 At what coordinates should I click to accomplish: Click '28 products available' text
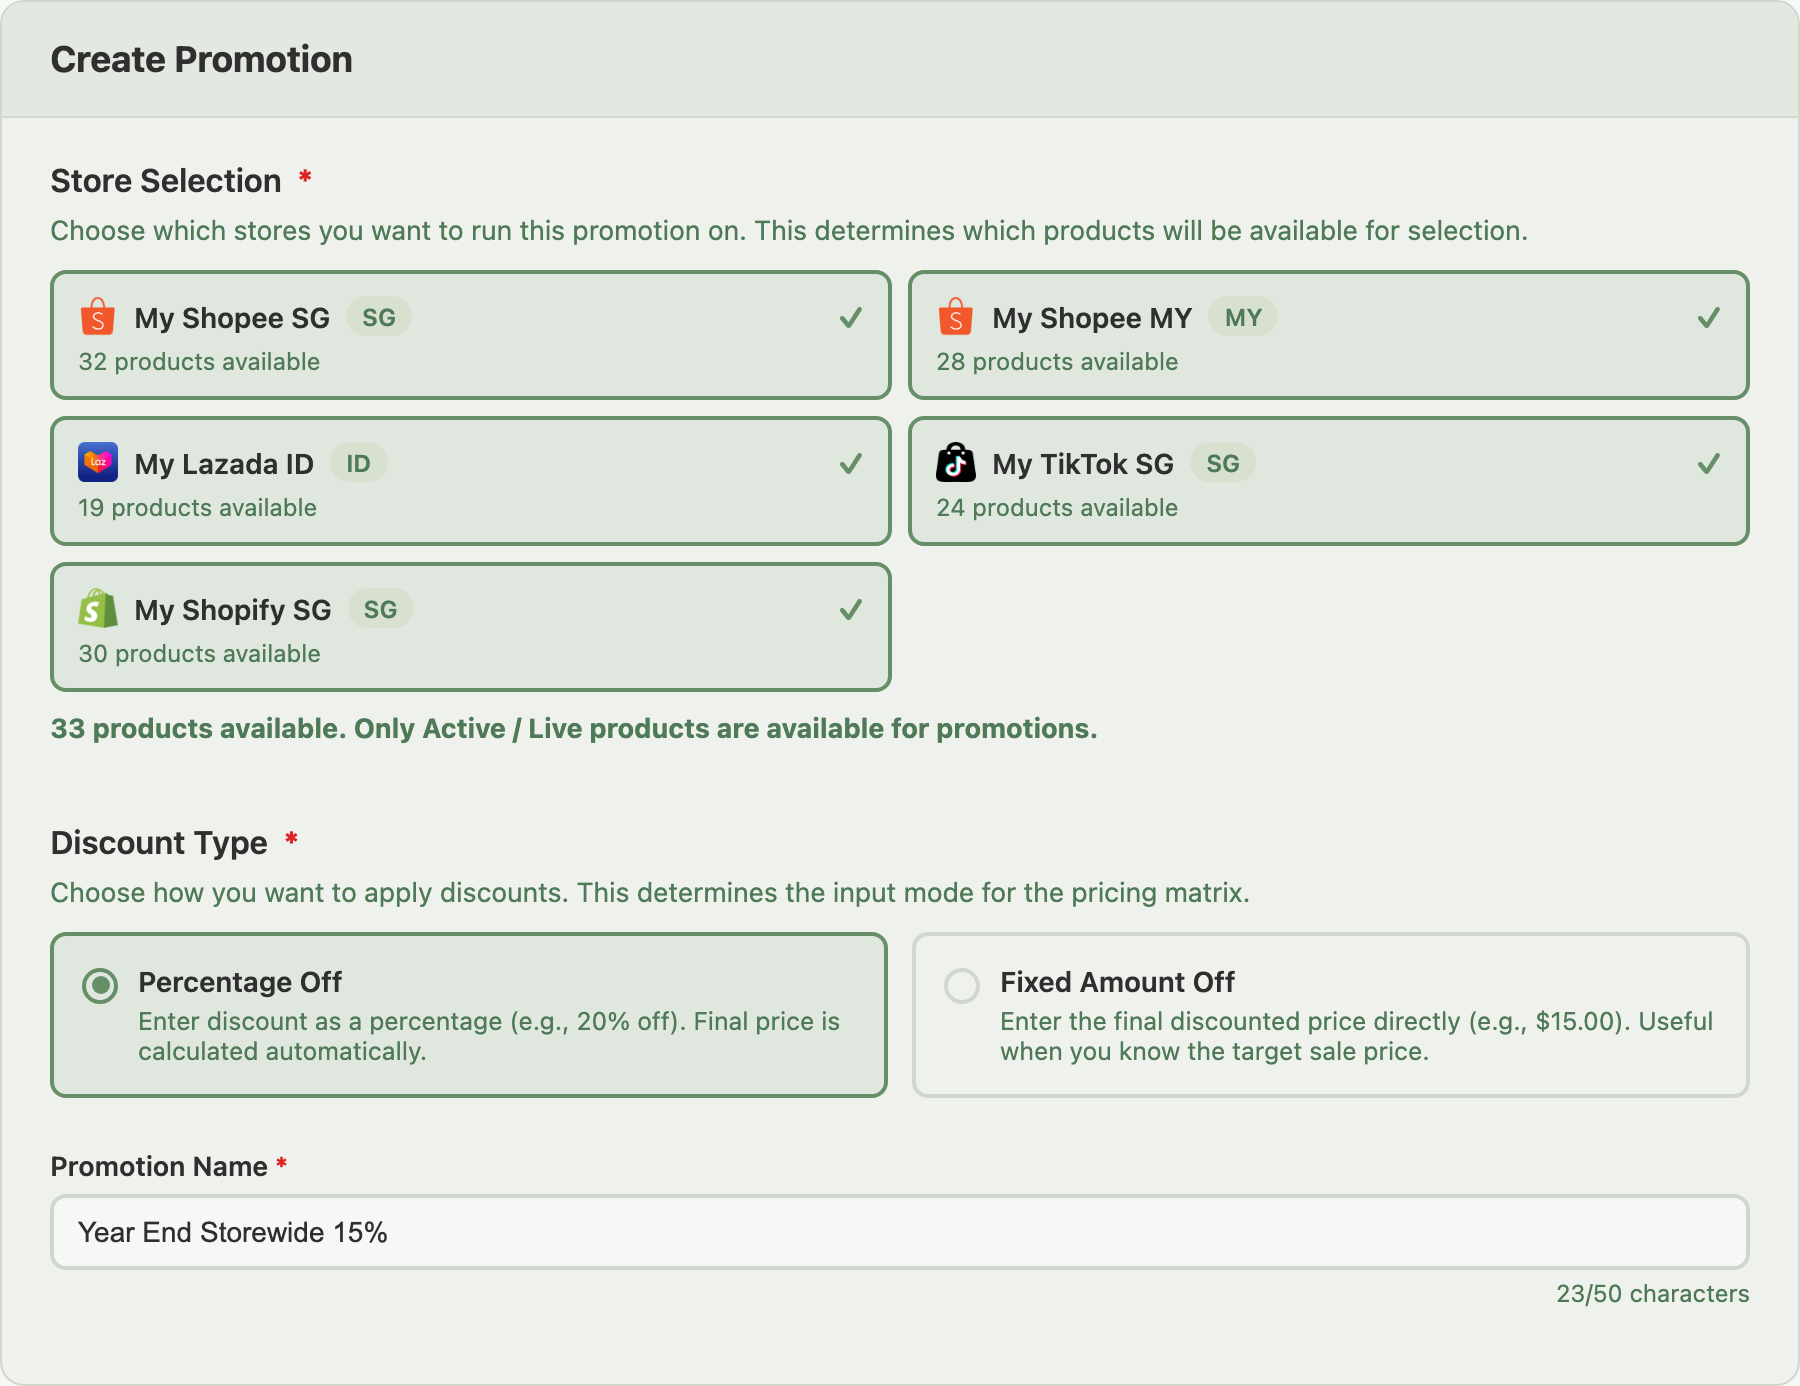[x=1058, y=362]
